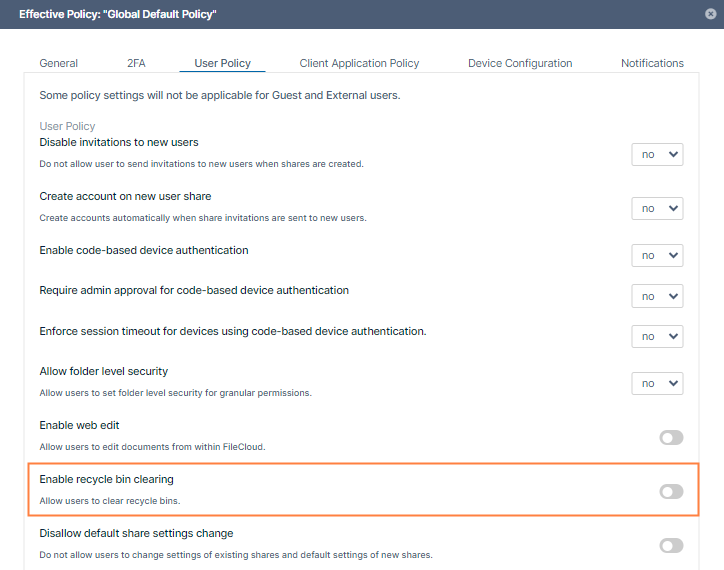Select the User Policy tab
724x570 pixels.
222,63
